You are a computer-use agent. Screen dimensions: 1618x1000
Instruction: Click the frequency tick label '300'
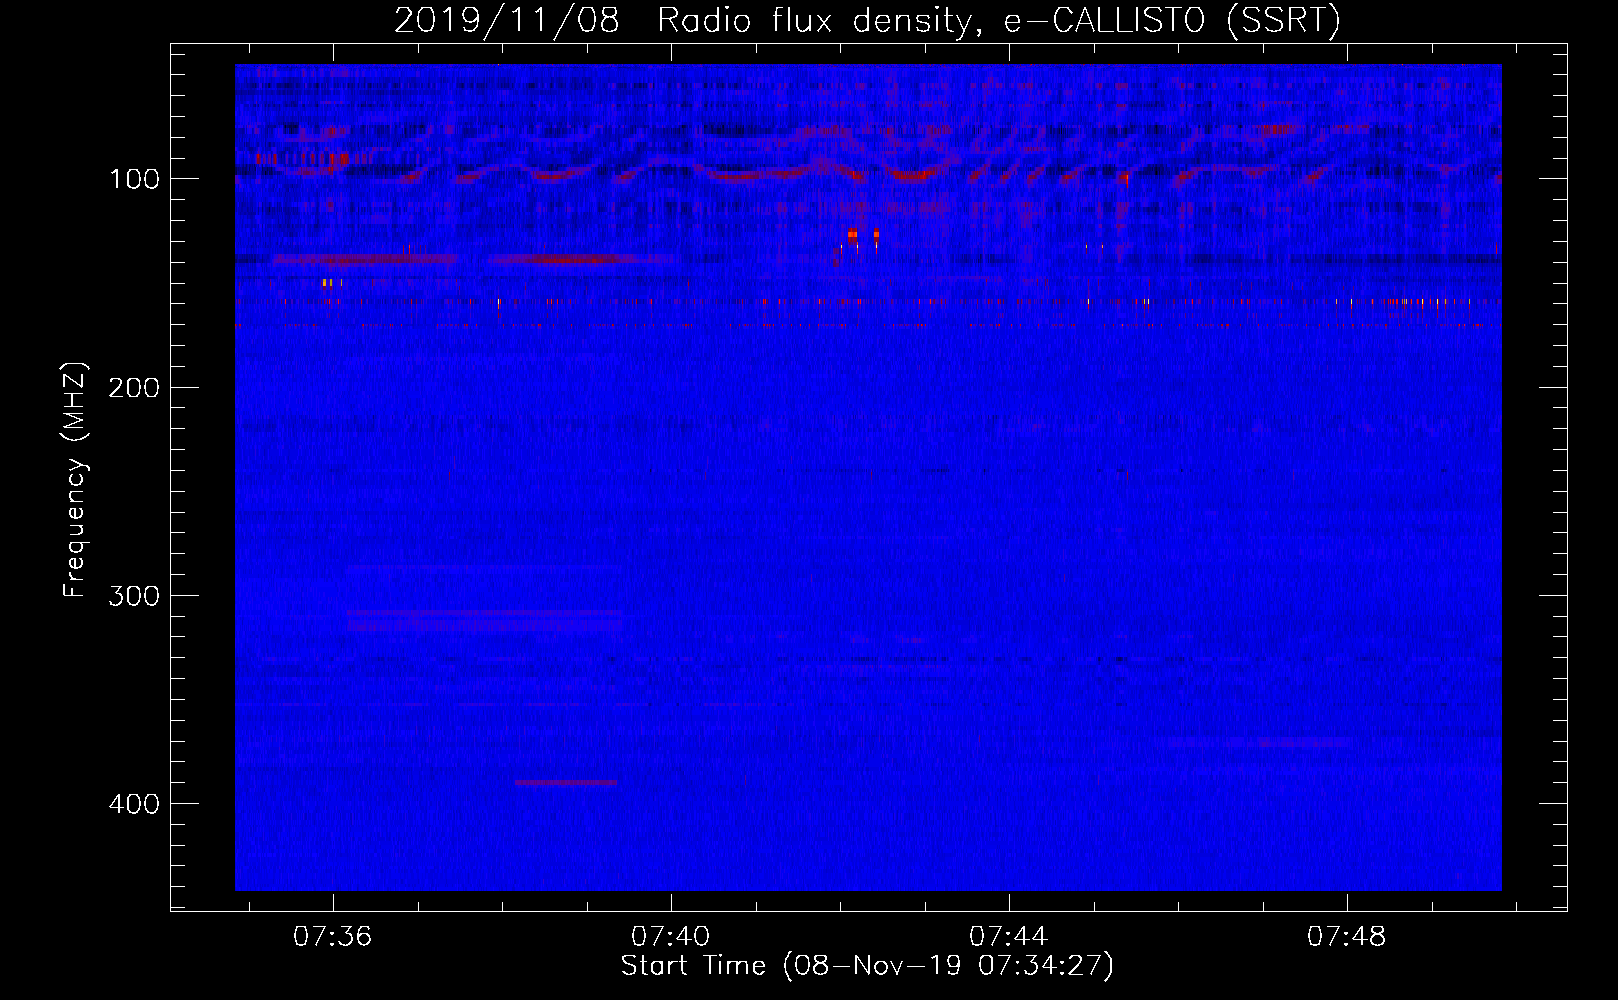click(x=135, y=596)
